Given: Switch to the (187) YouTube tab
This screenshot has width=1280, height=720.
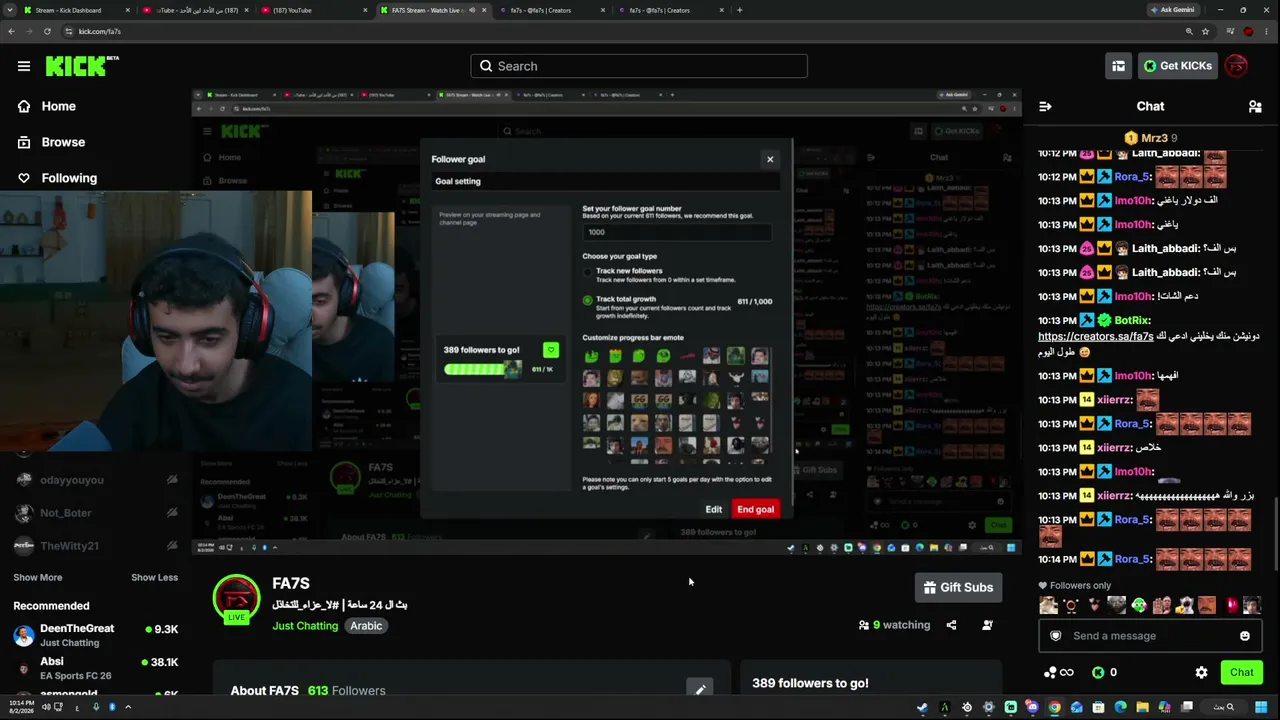Looking at the screenshot, I should coord(315,10).
